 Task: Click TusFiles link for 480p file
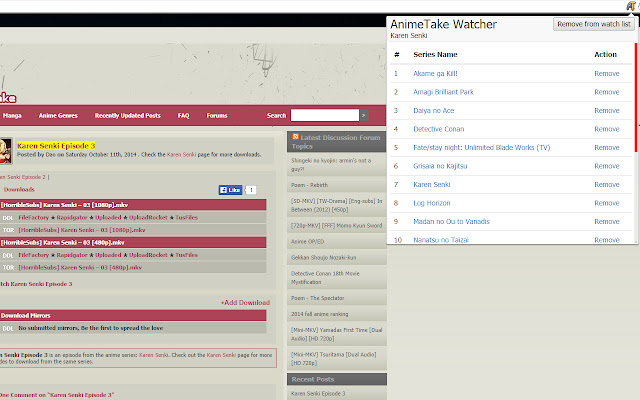(x=187, y=255)
